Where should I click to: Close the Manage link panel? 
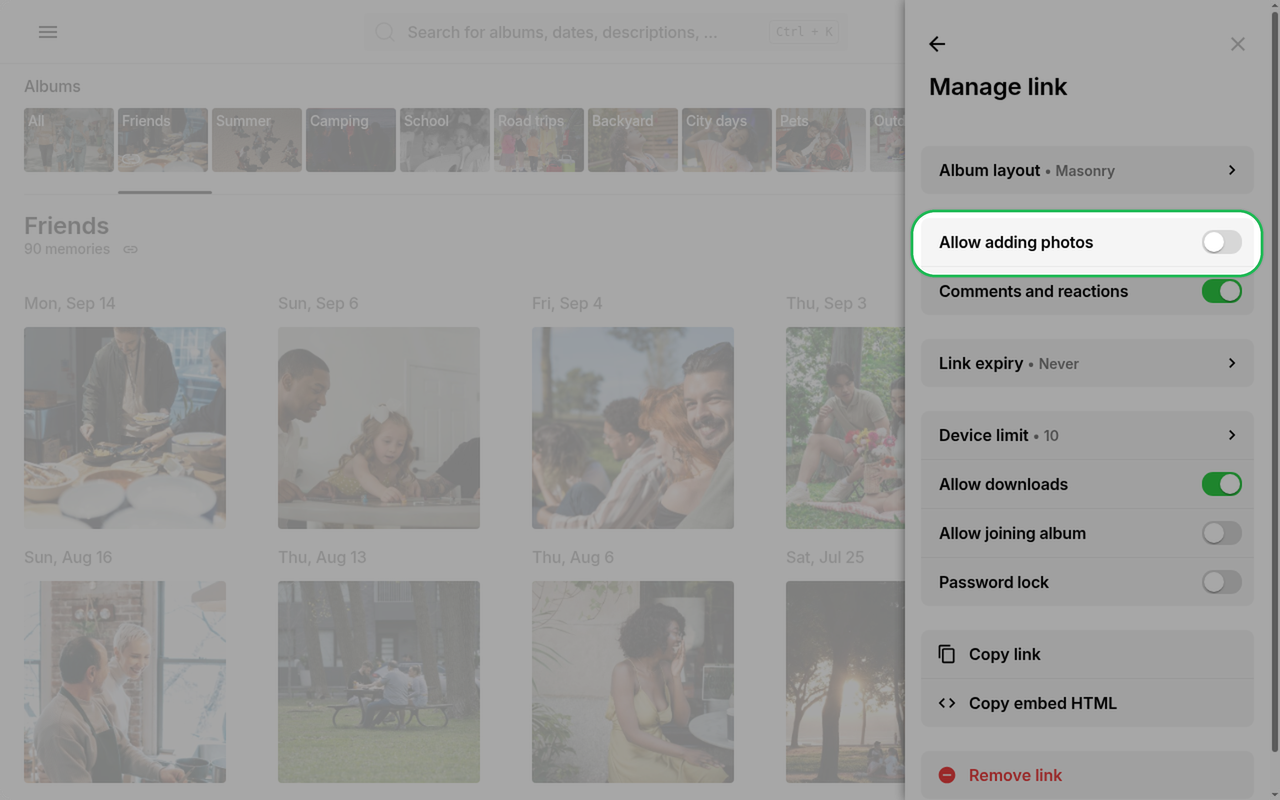[x=1238, y=44]
